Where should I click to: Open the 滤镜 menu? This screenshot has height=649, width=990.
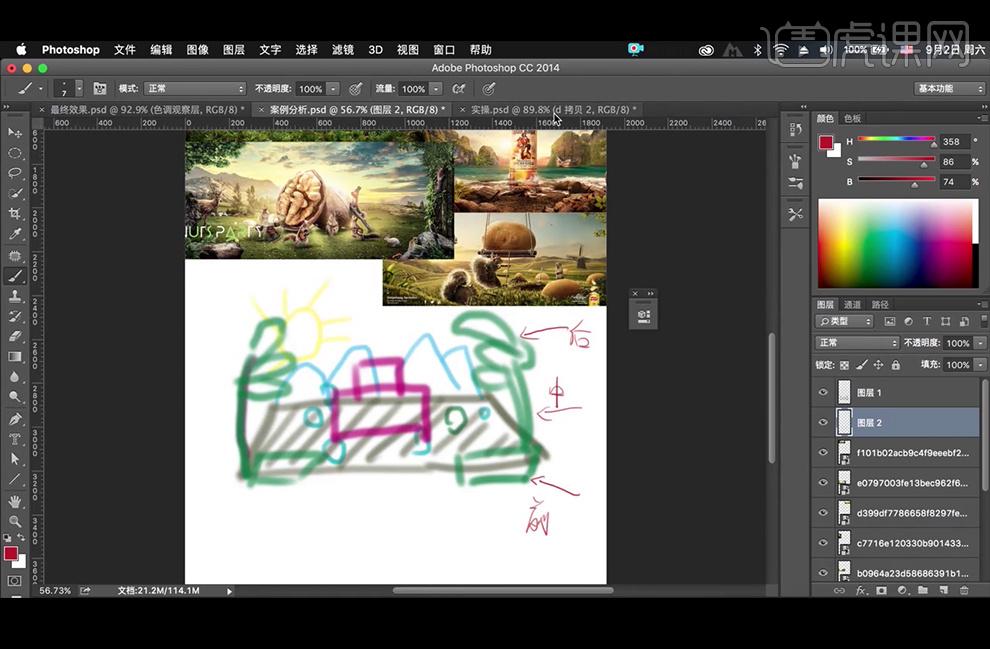[x=343, y=50]
